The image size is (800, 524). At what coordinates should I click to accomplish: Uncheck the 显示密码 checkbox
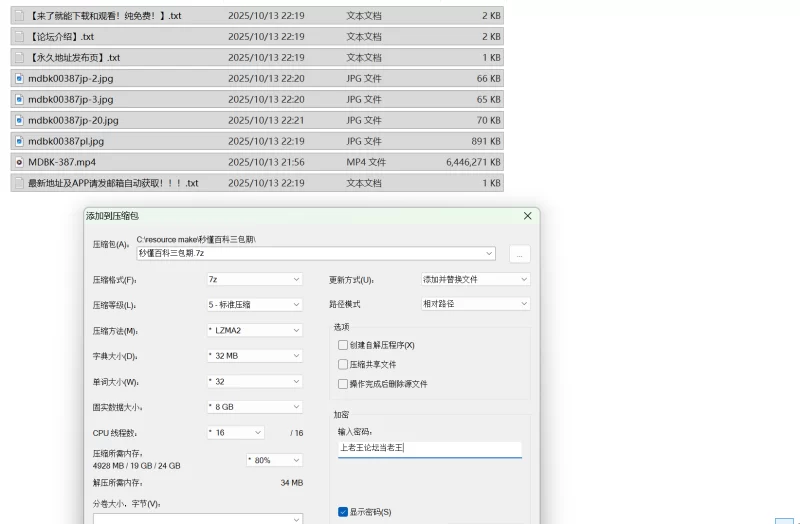click(343, 512)
